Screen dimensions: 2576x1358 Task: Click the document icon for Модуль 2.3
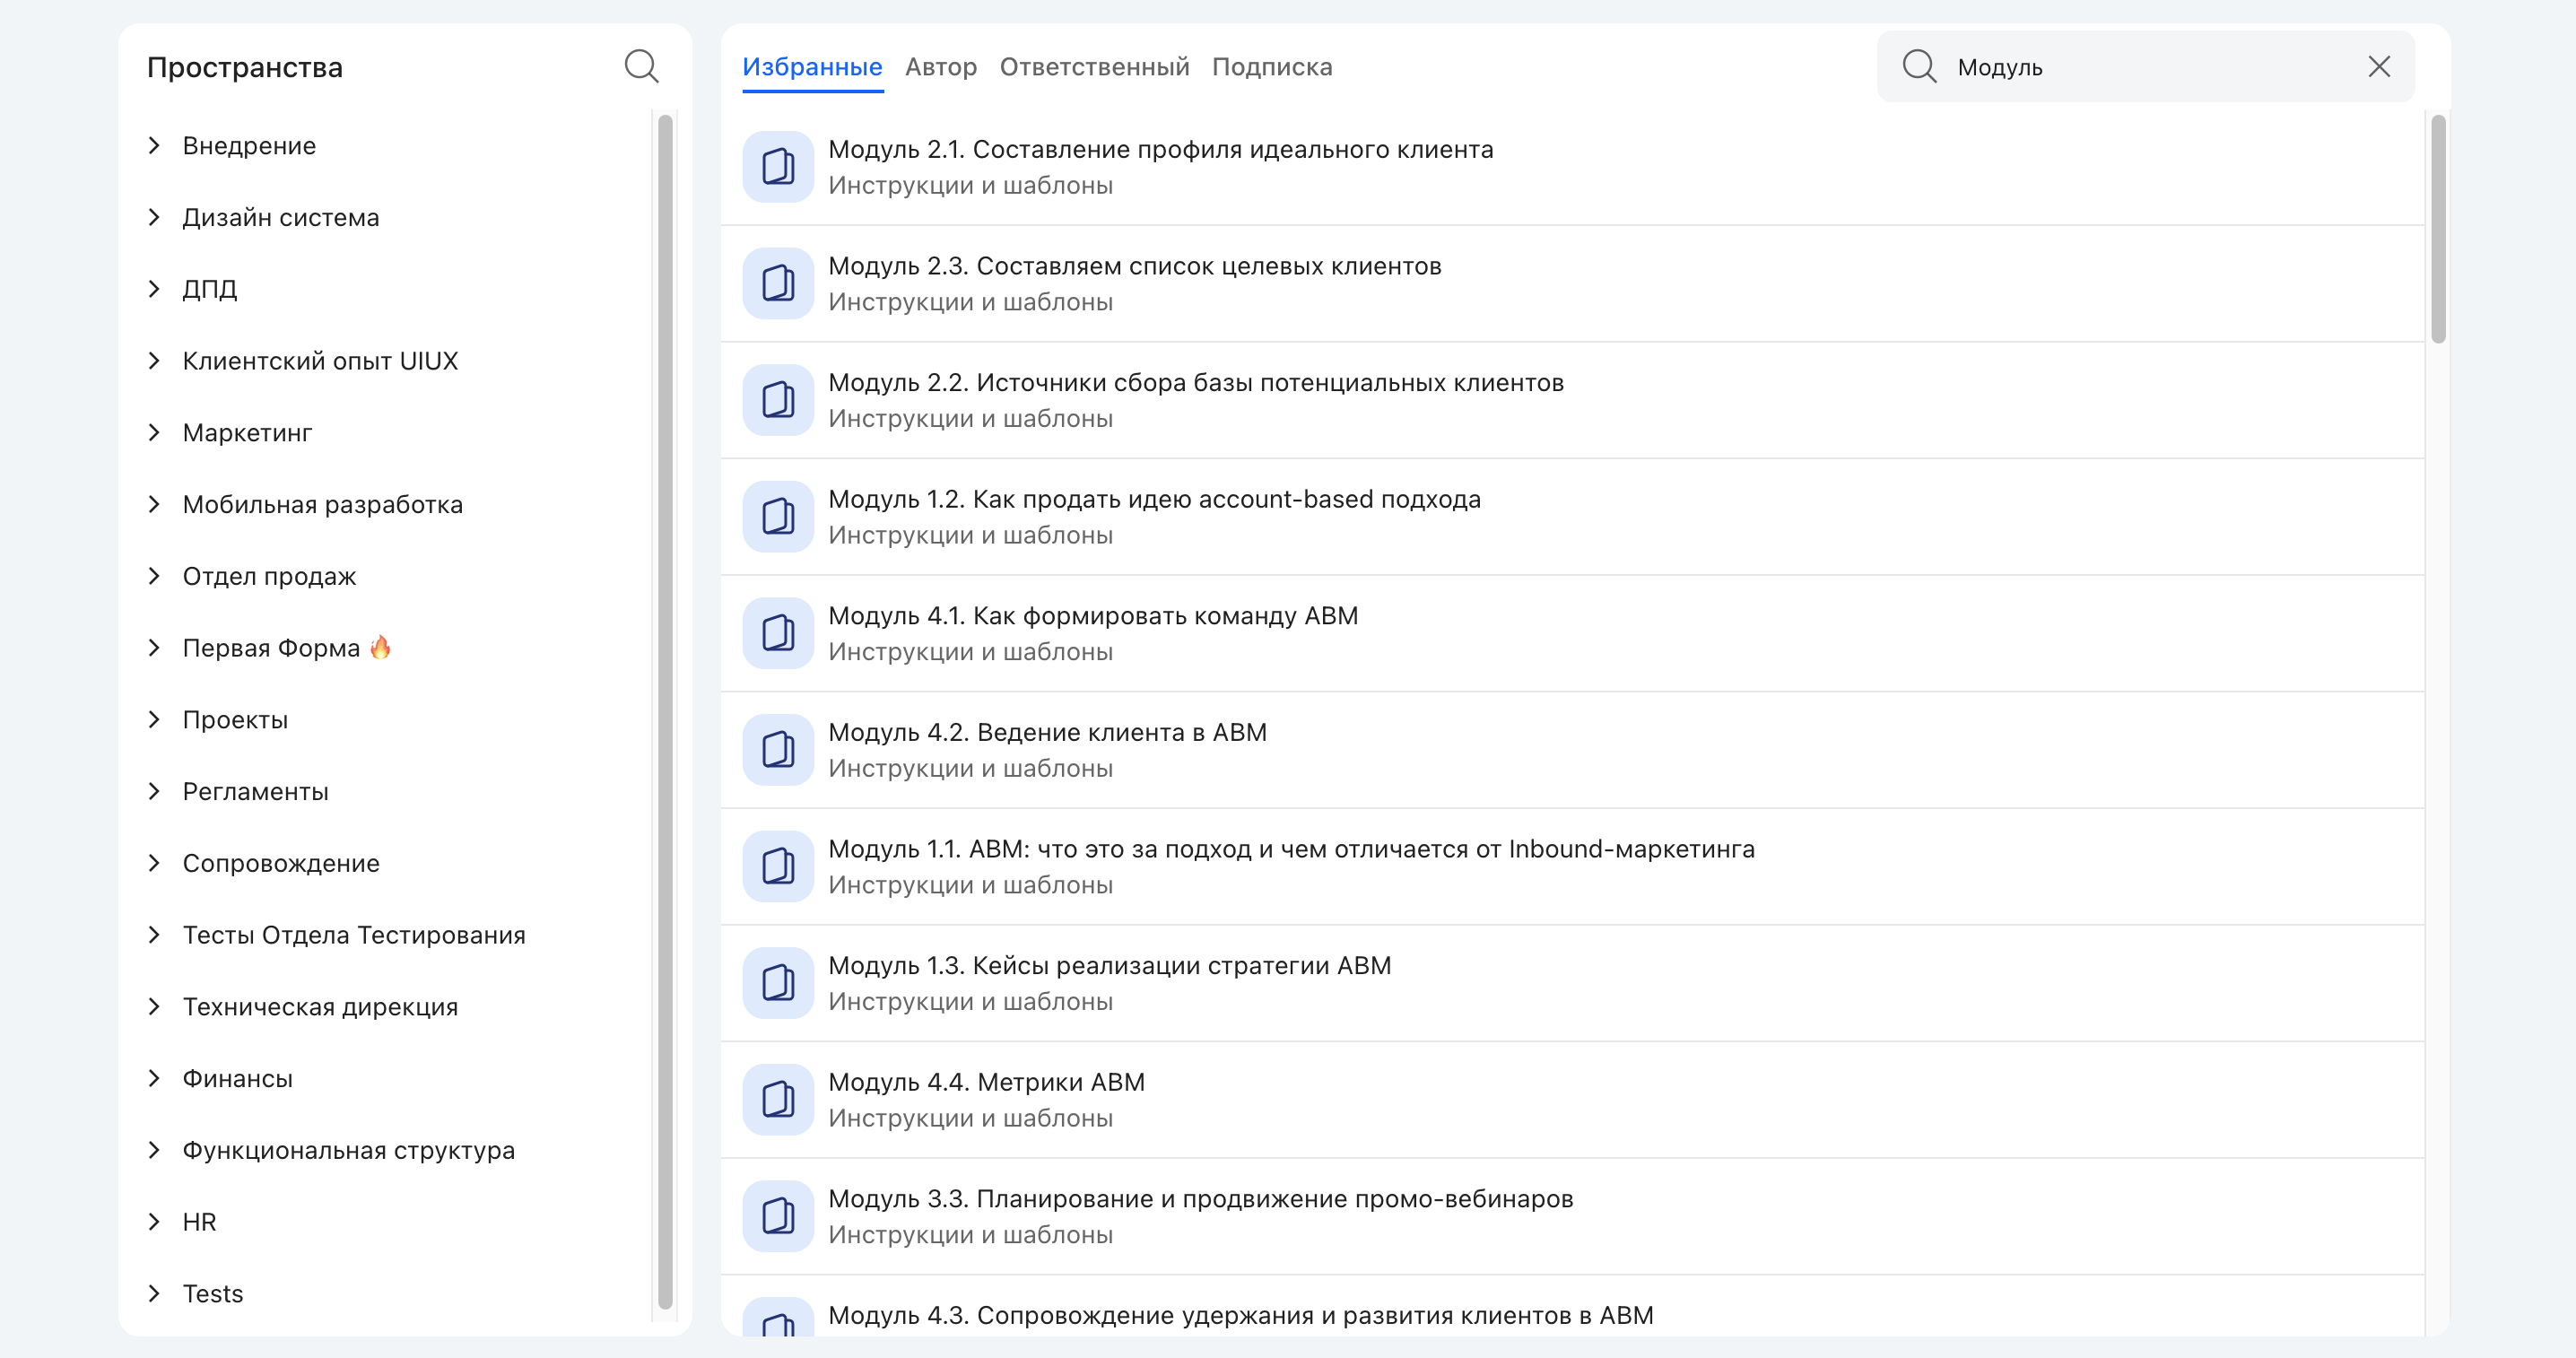point(778,284)
